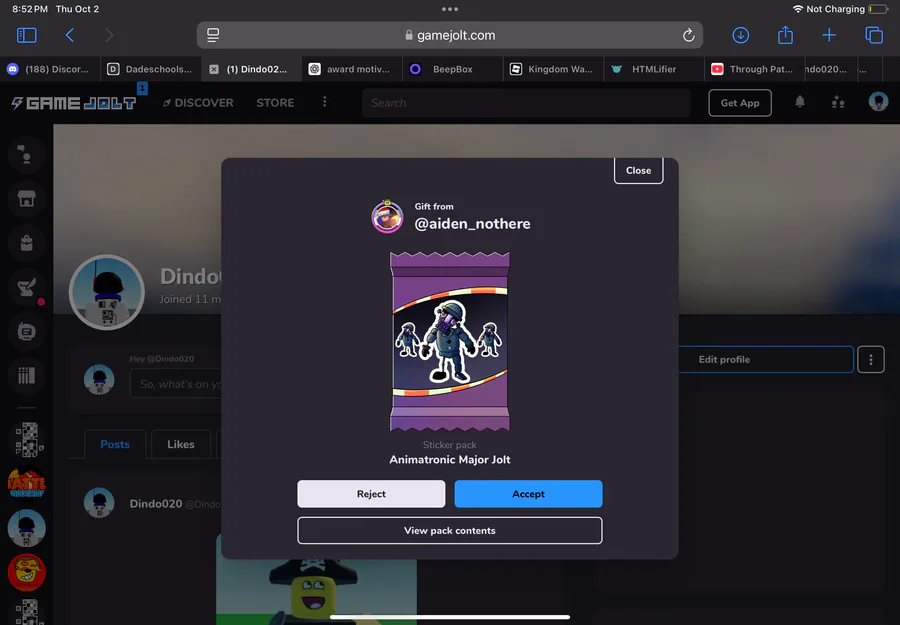The width and height of the screenshot is (900, 625).
Task: Focus the Game Jolt search field
Action: 526,103
